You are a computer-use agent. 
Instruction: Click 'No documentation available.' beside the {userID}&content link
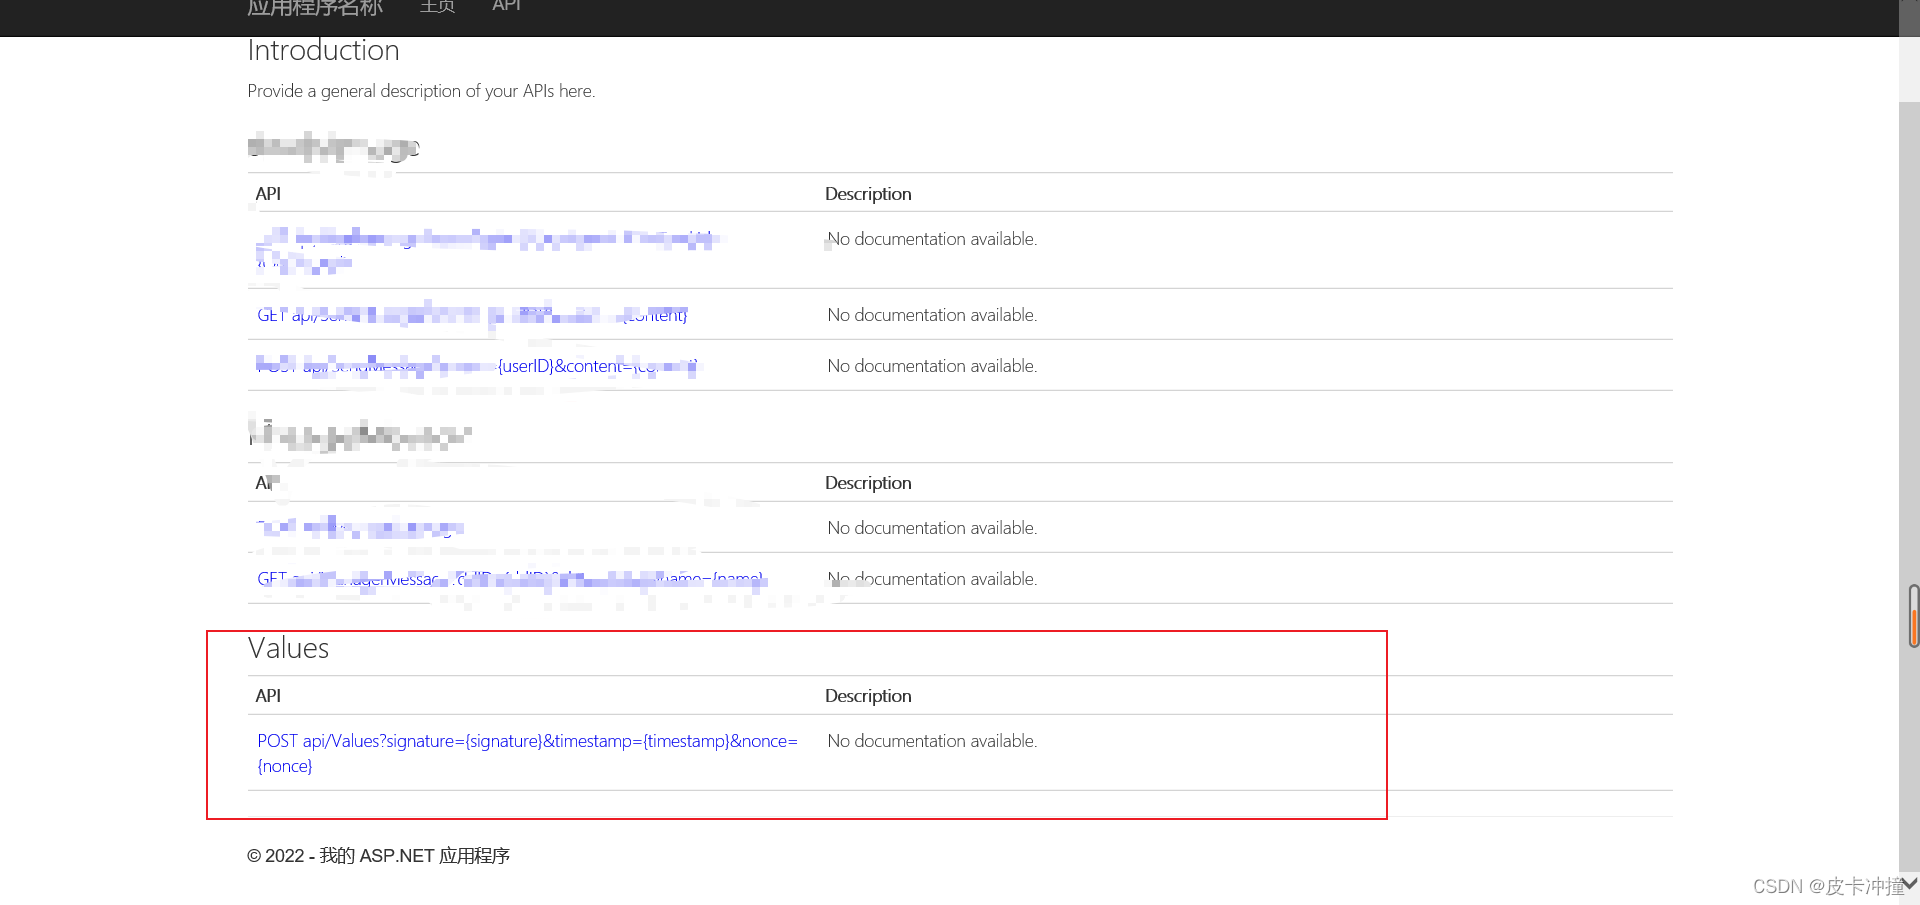(932, 366)
